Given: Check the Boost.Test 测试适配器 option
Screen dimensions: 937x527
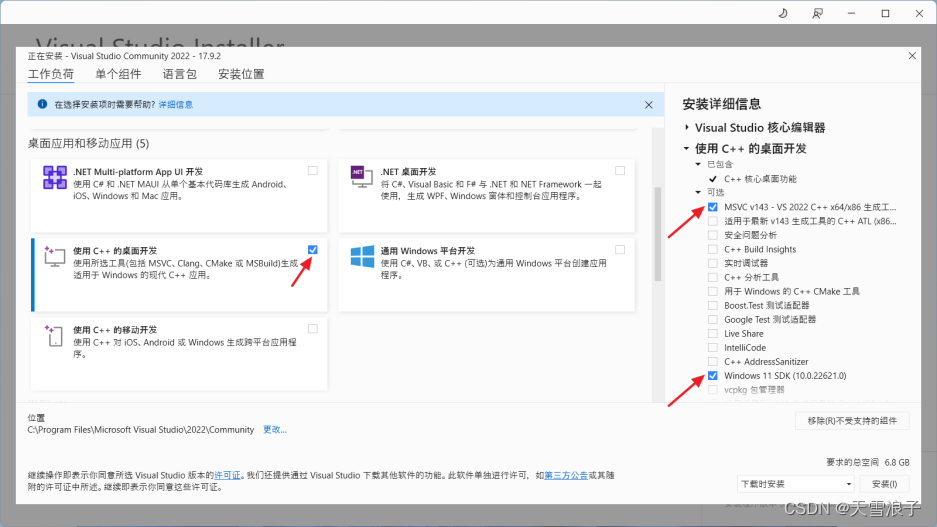Looking at the screenshot, I should pos(713,305).
